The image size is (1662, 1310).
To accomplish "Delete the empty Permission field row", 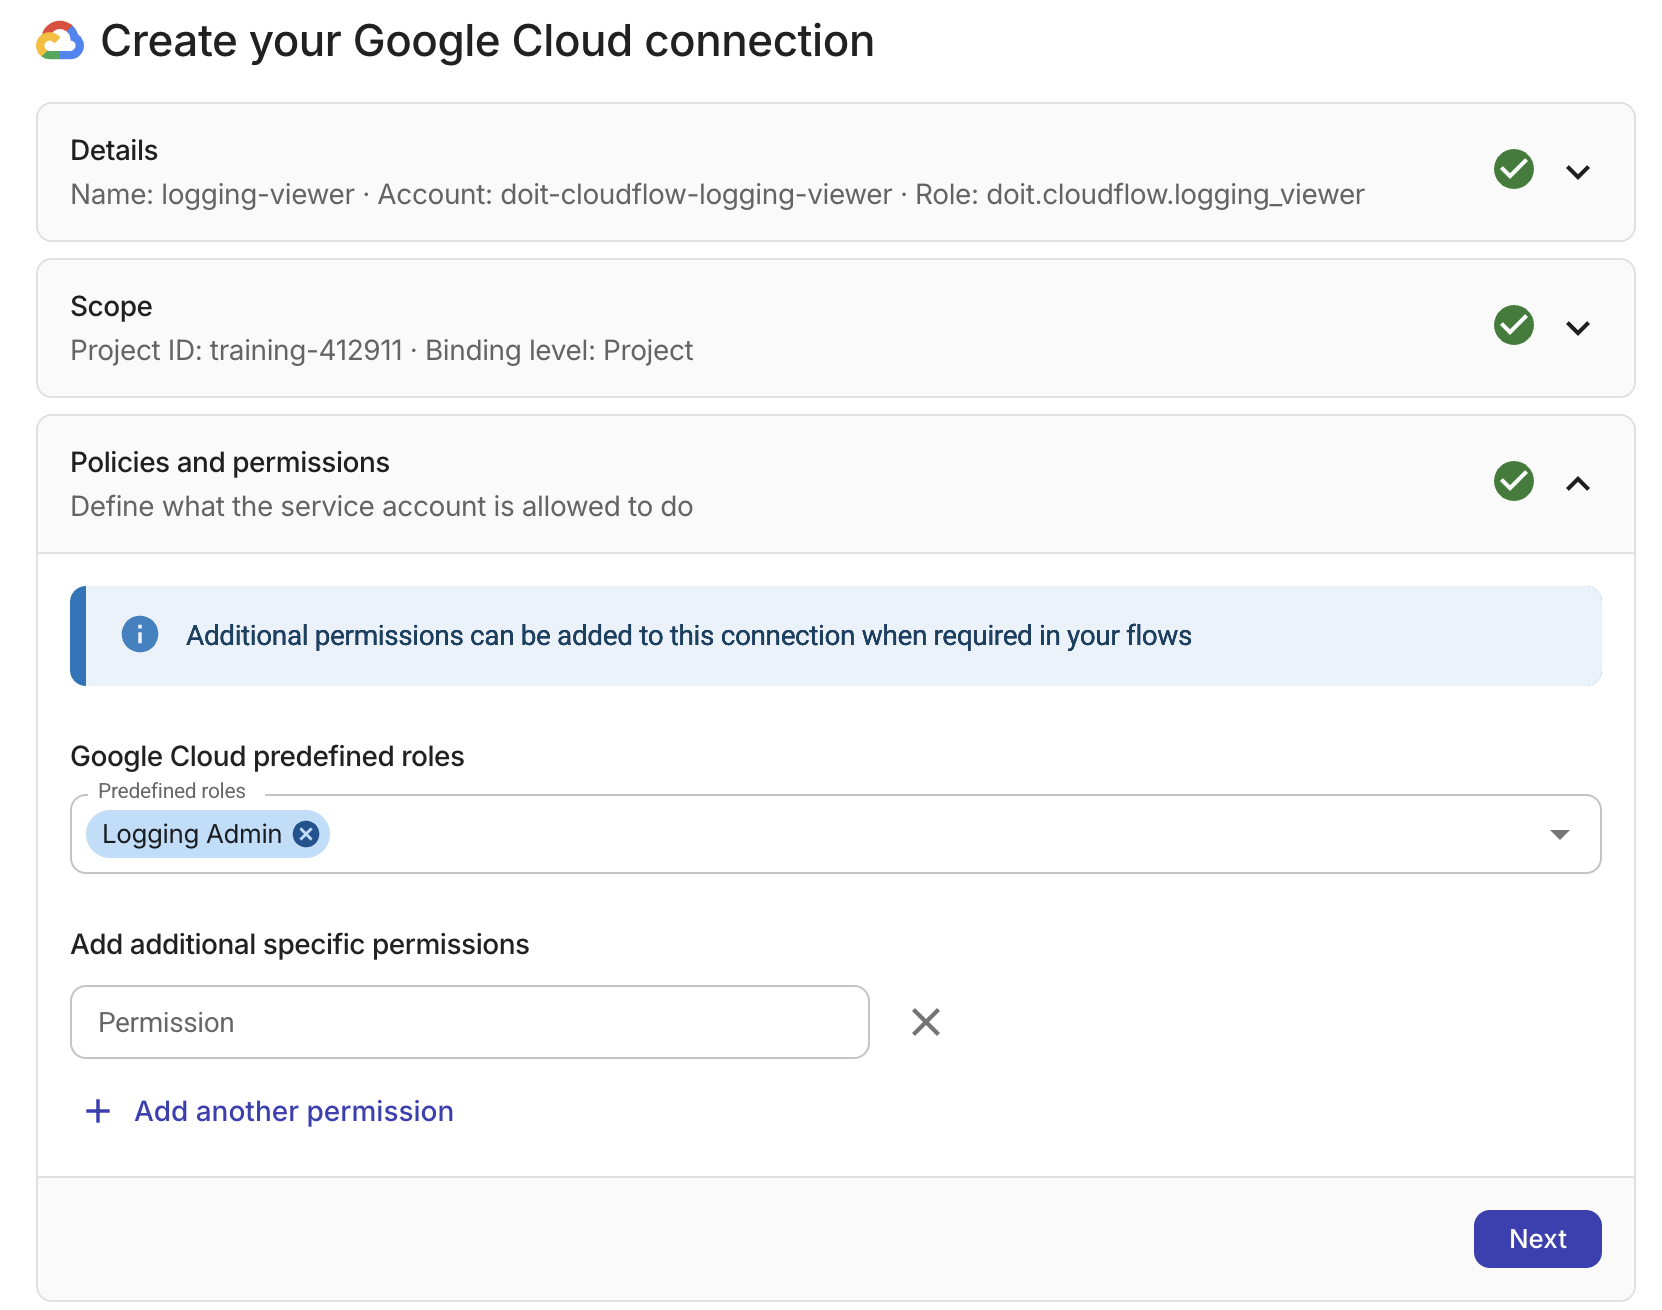I will point(926,1022).
